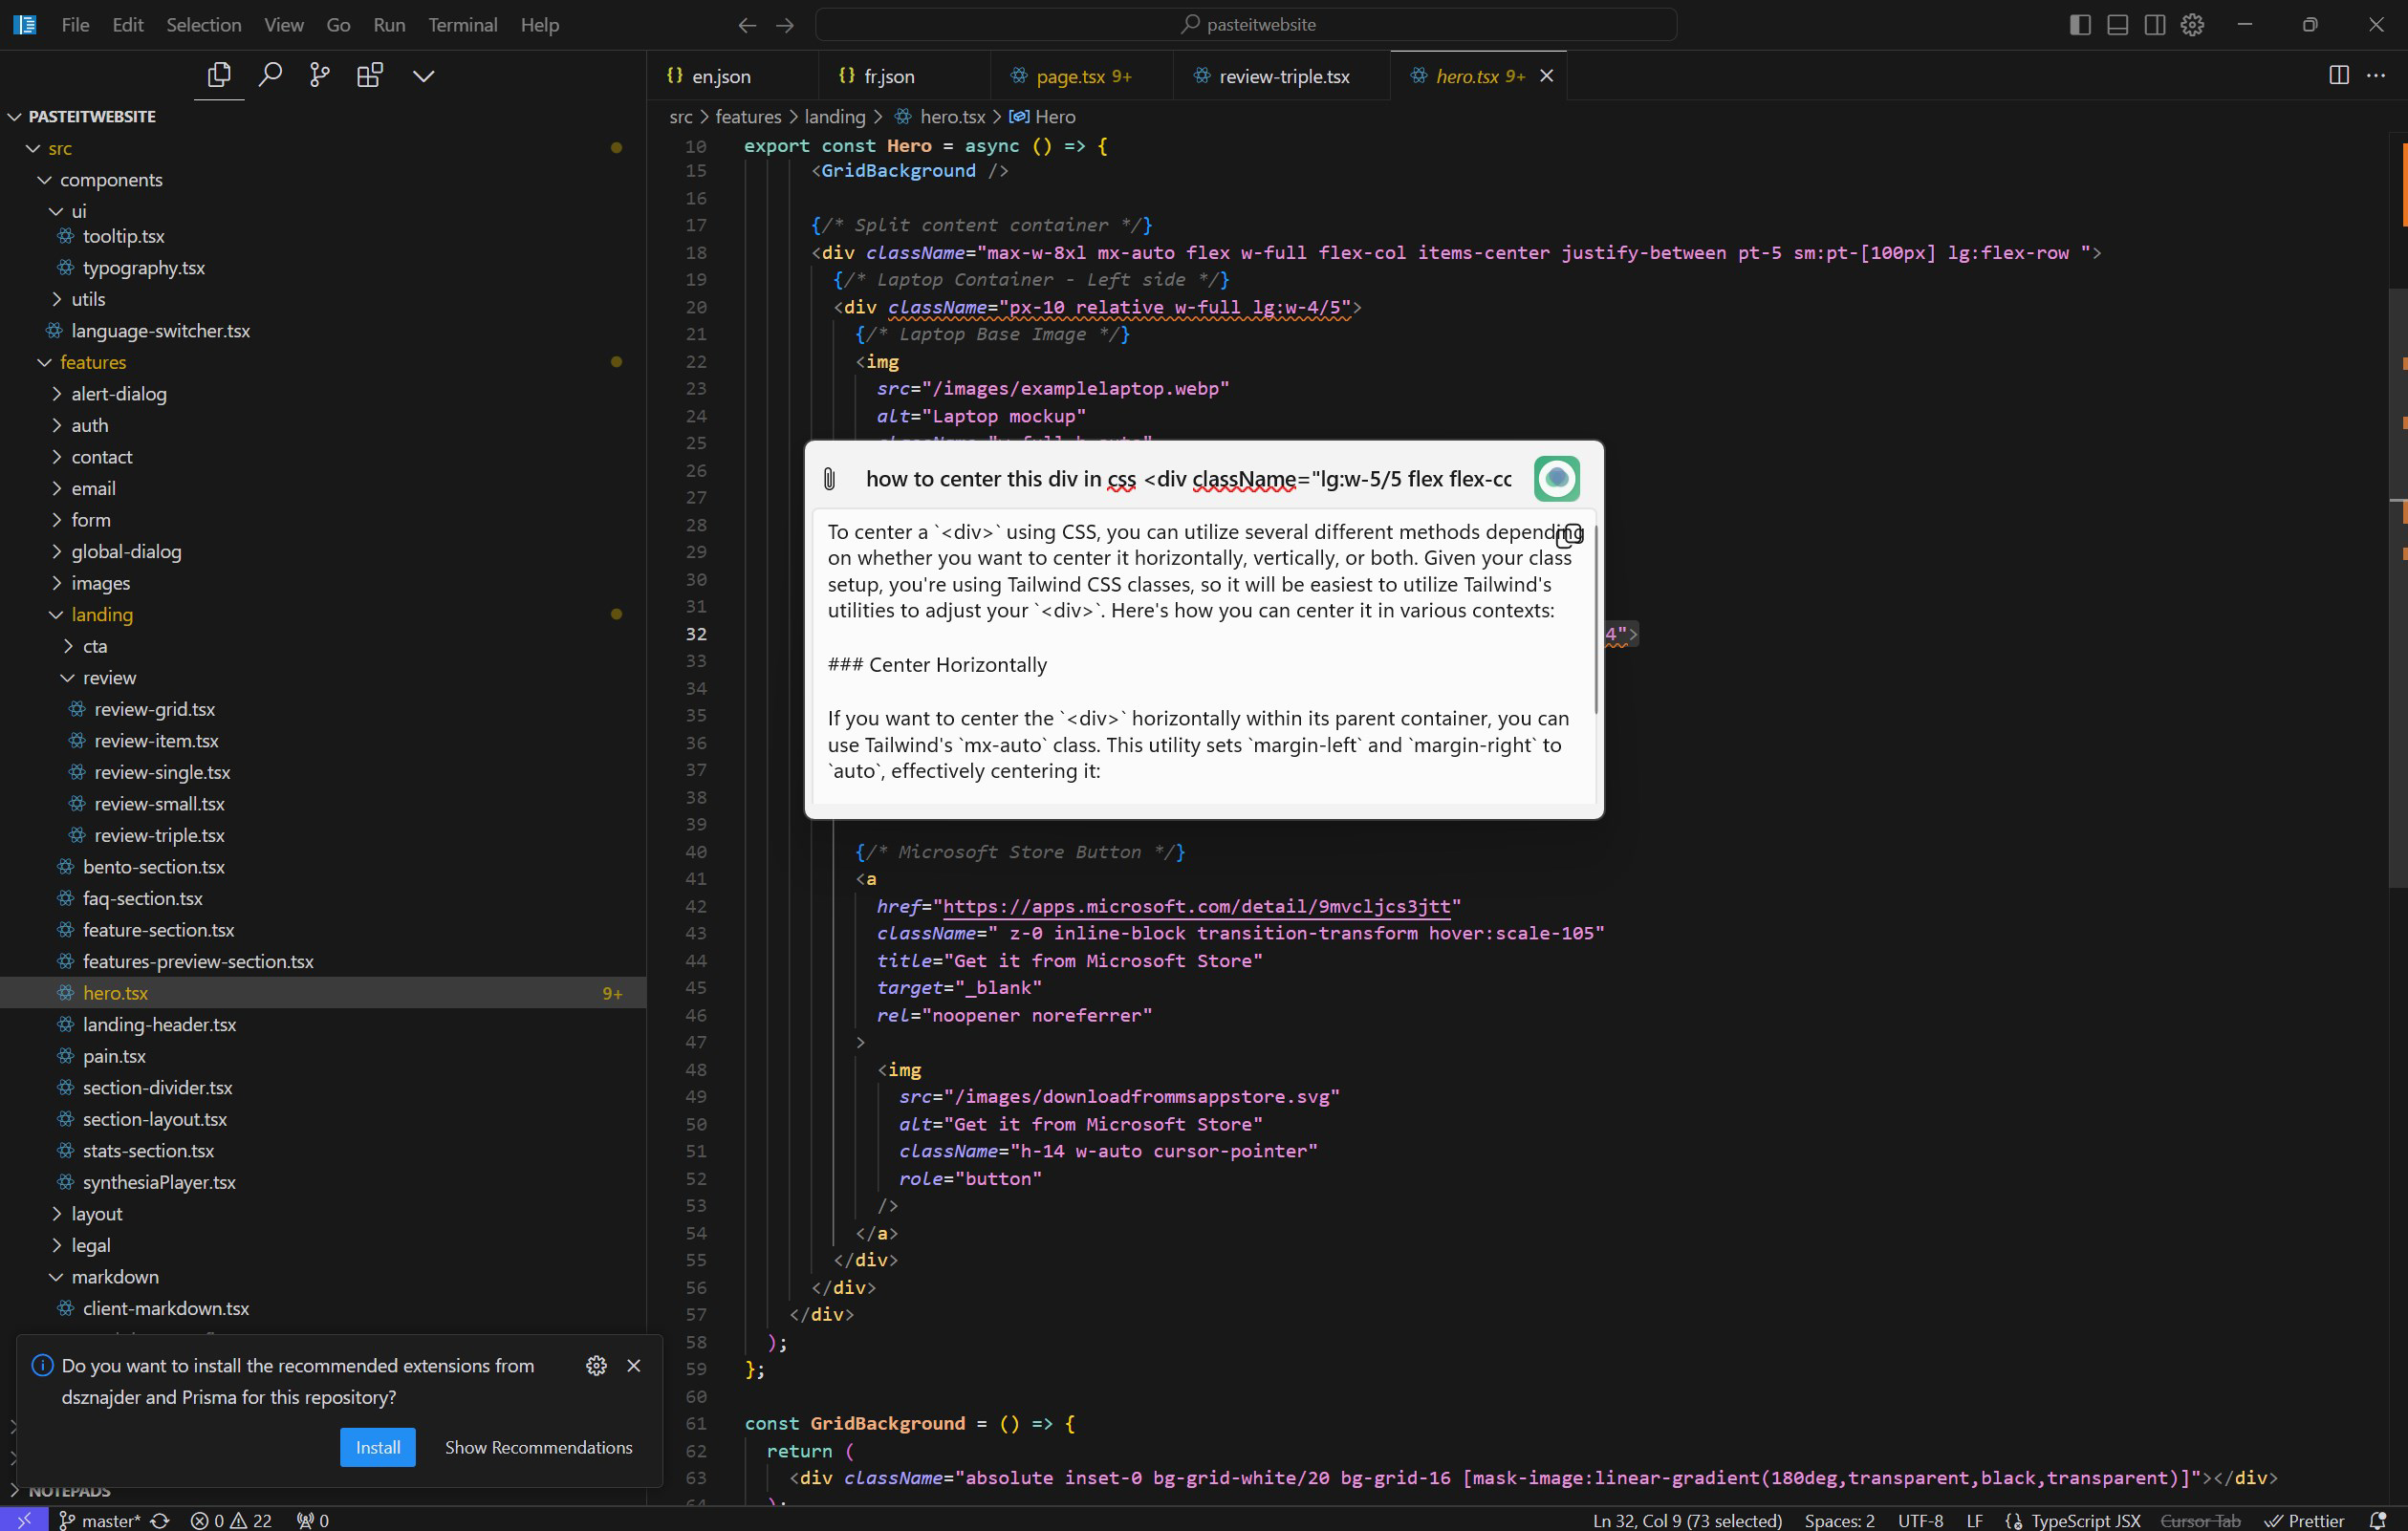The width and height of the screenshot is (2408, 1531).
Task: Click the pasteitwebsite command center search
Action: click(1246, 25)
